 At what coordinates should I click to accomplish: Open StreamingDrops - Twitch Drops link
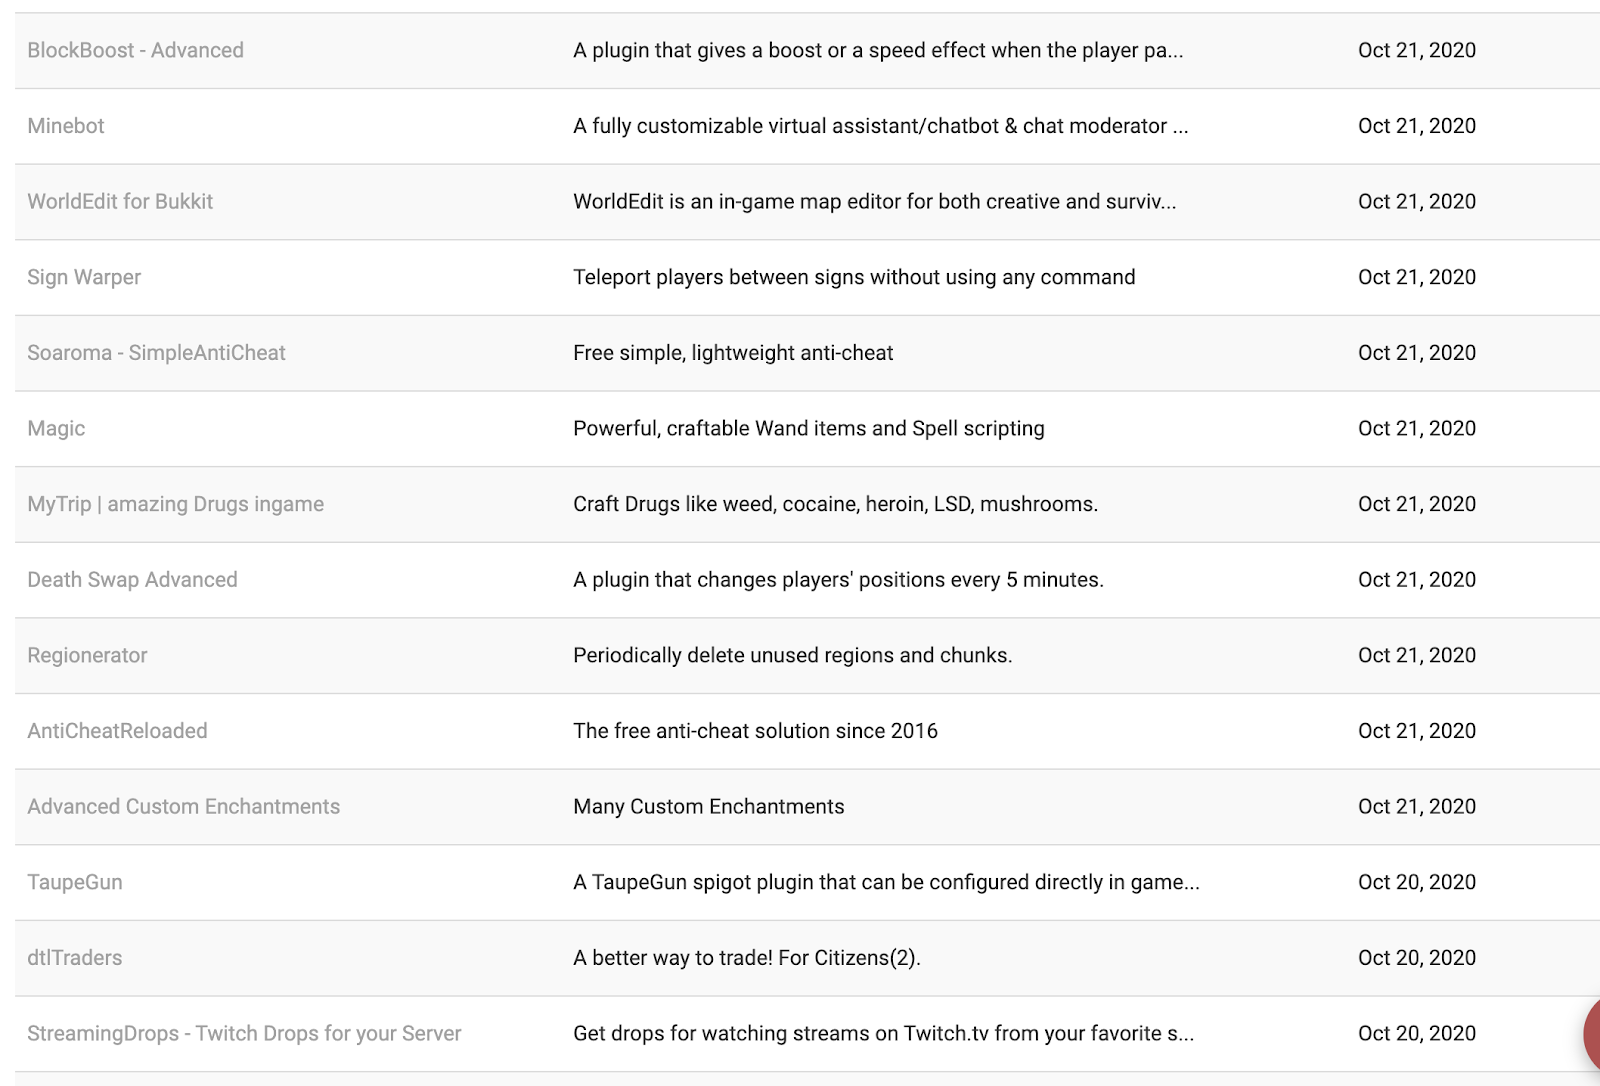(x=244, y=1033)
